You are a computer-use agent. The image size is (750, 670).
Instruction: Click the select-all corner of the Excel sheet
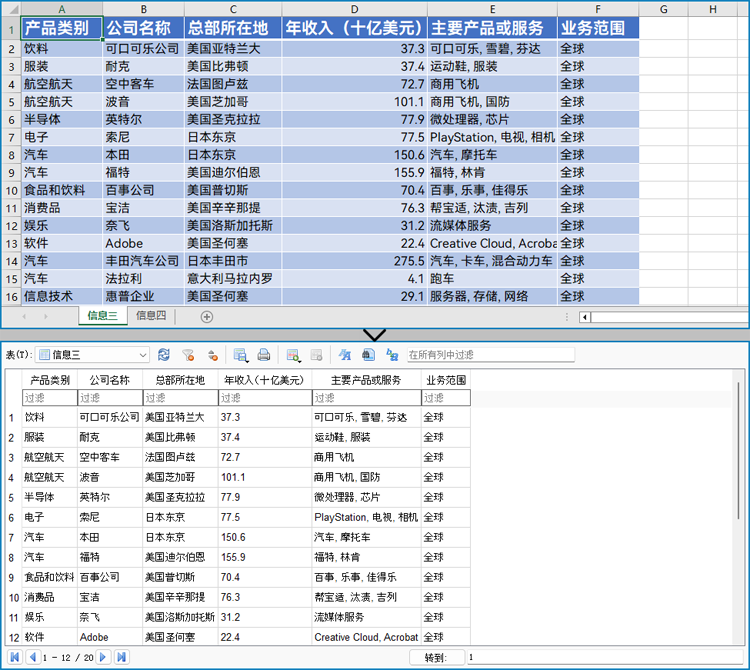click(11, 9)
